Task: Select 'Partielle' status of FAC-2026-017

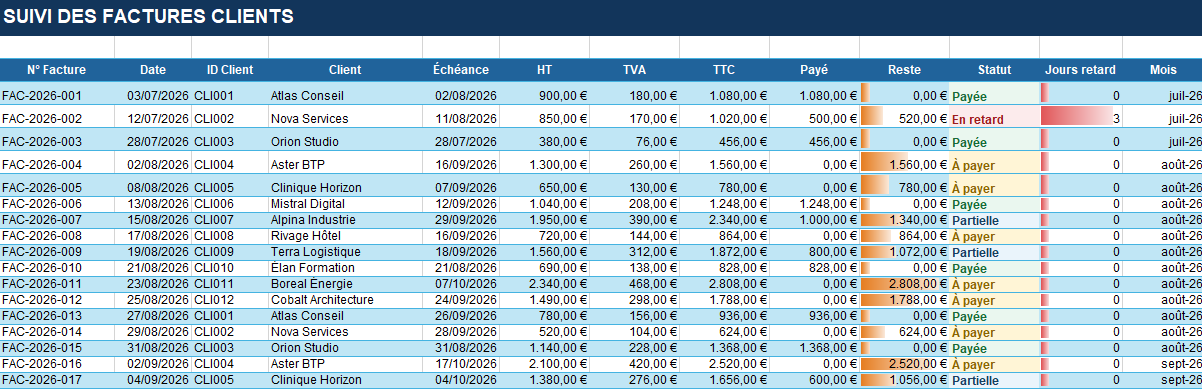Action: click(x=994, y=380)
